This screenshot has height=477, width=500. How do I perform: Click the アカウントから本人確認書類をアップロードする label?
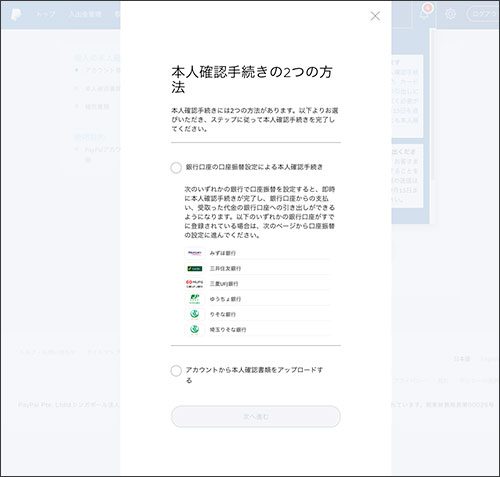coord(254,375)
